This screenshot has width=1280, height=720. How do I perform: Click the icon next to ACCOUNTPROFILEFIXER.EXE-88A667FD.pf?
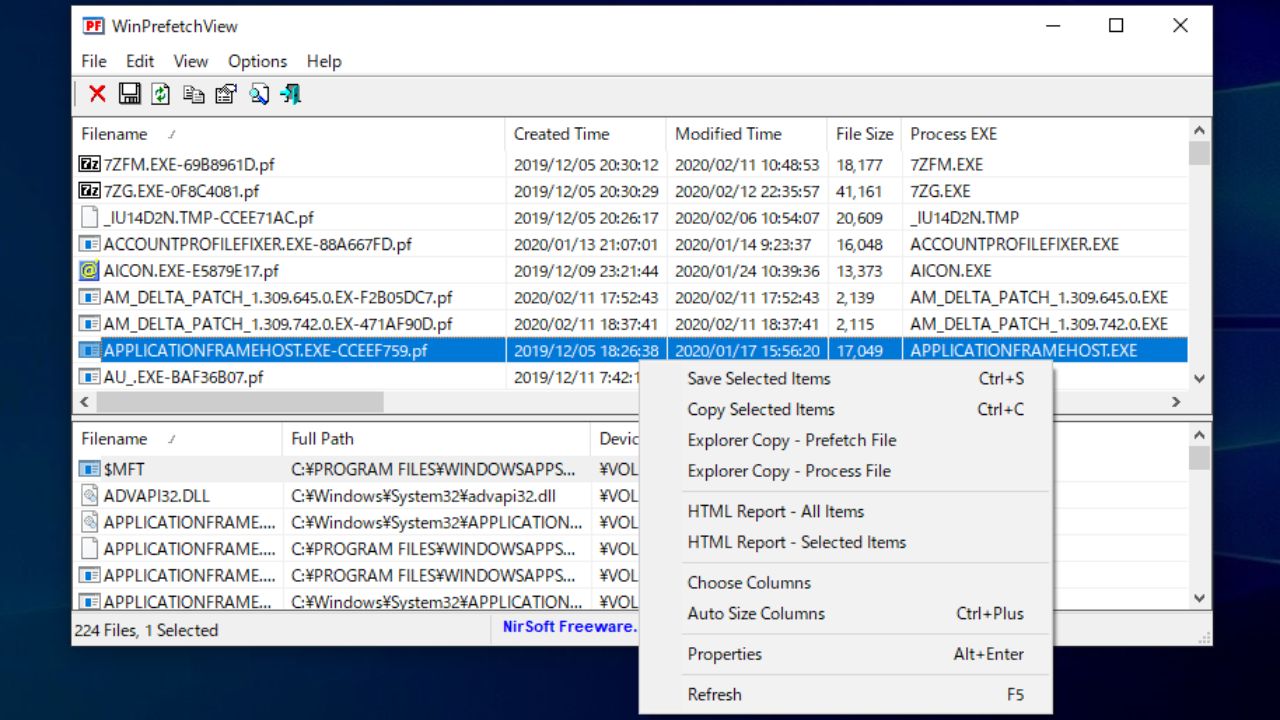coord(90,244)
